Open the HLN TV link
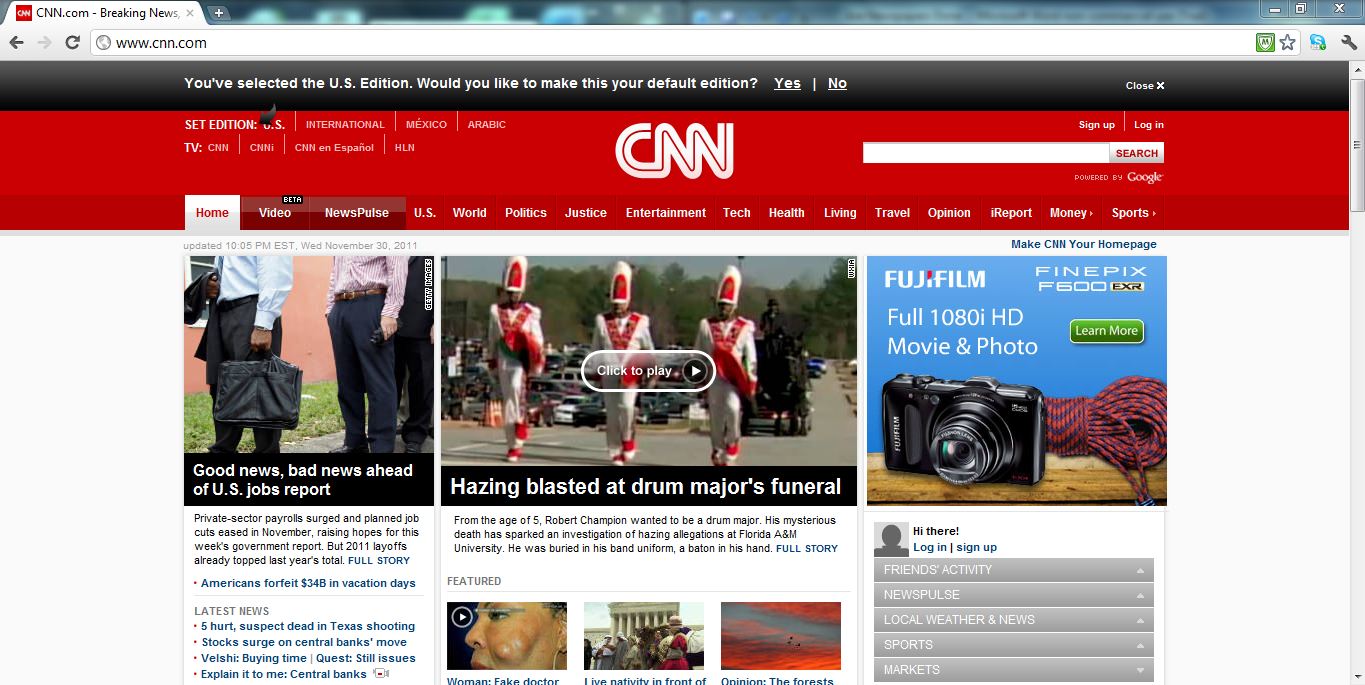Image resolution: width=1365 pixels, height=685 pixels. click(x=405, y=147)
